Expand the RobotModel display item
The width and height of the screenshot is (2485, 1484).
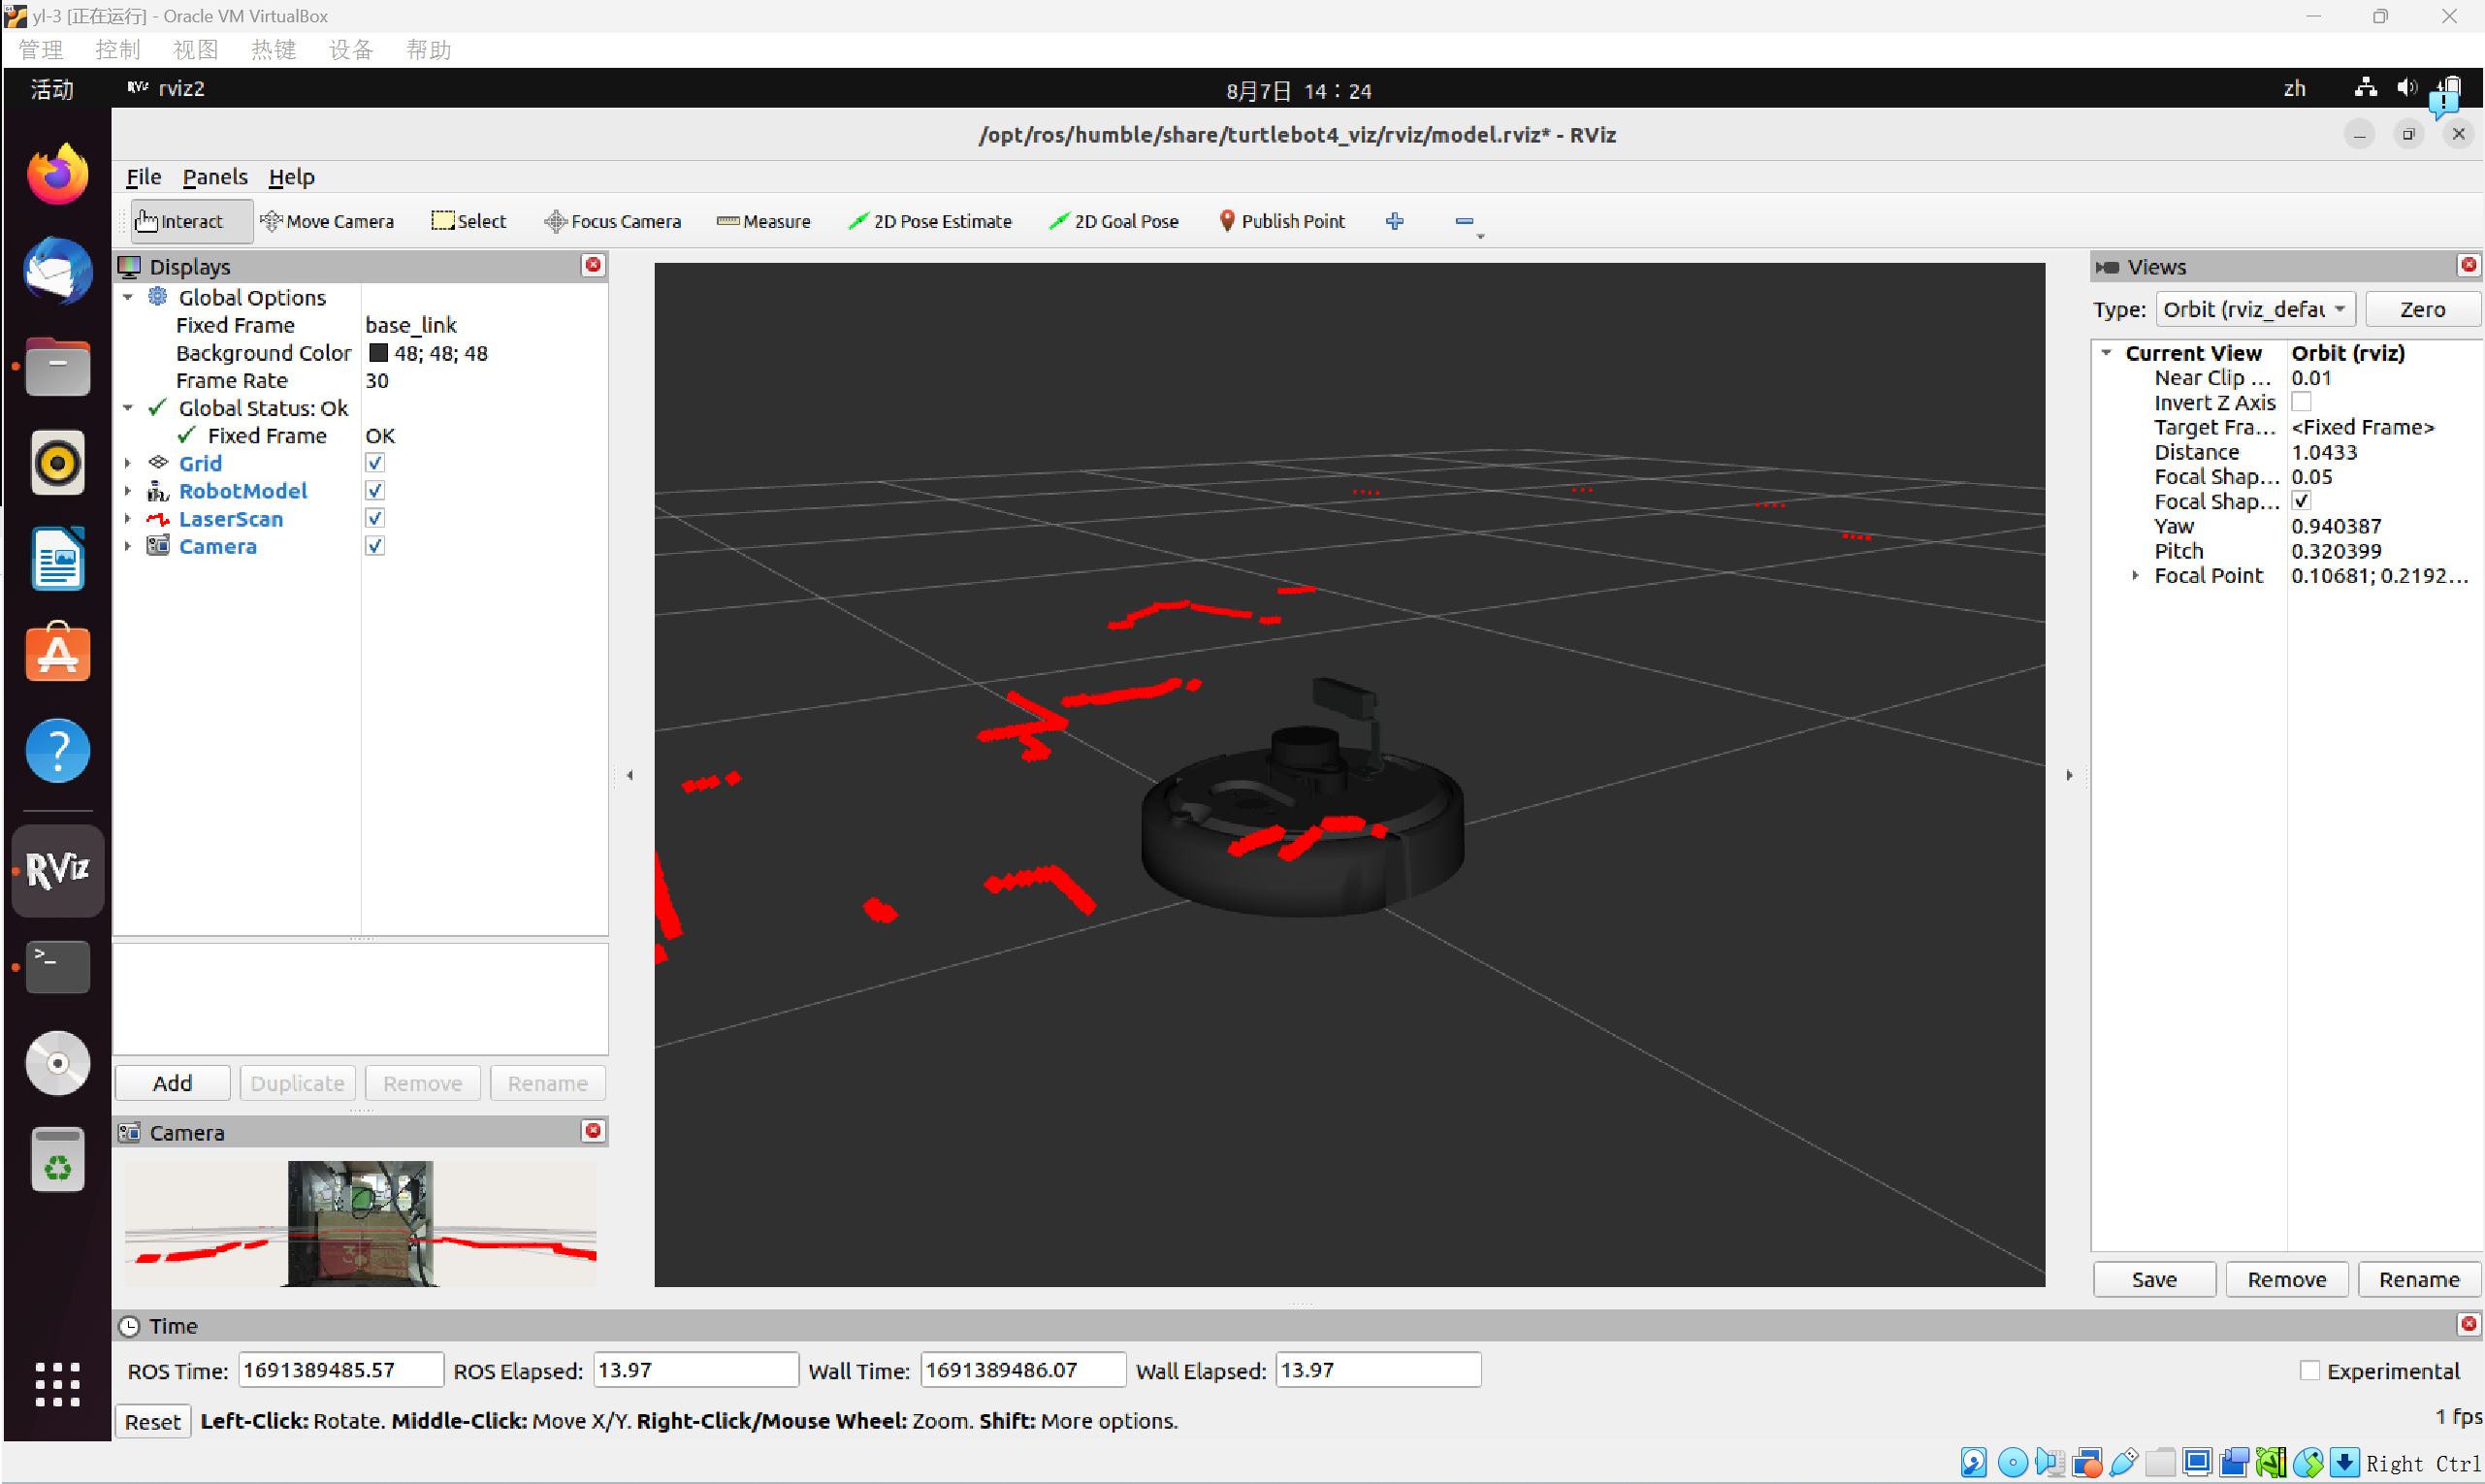point(128,491)
